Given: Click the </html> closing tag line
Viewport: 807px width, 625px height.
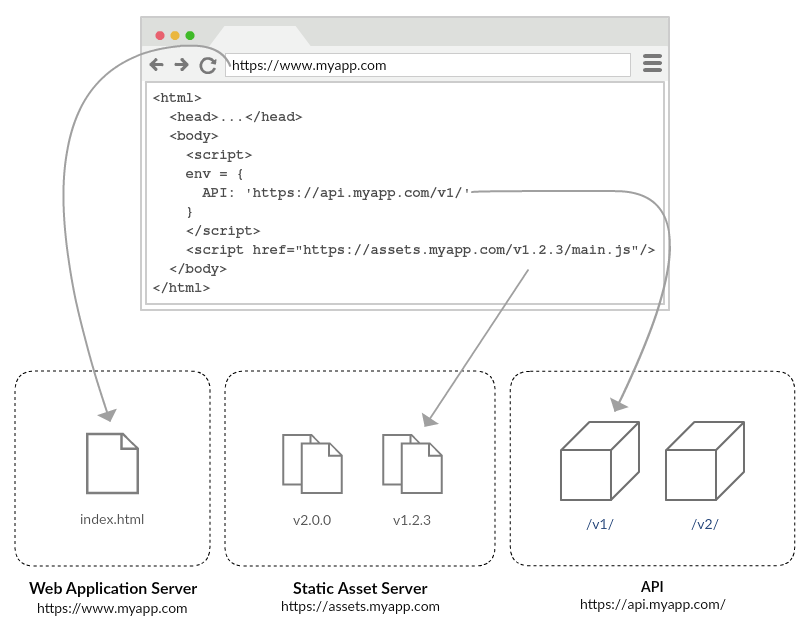Looking at the screenshot, I should tap(181, 288).
